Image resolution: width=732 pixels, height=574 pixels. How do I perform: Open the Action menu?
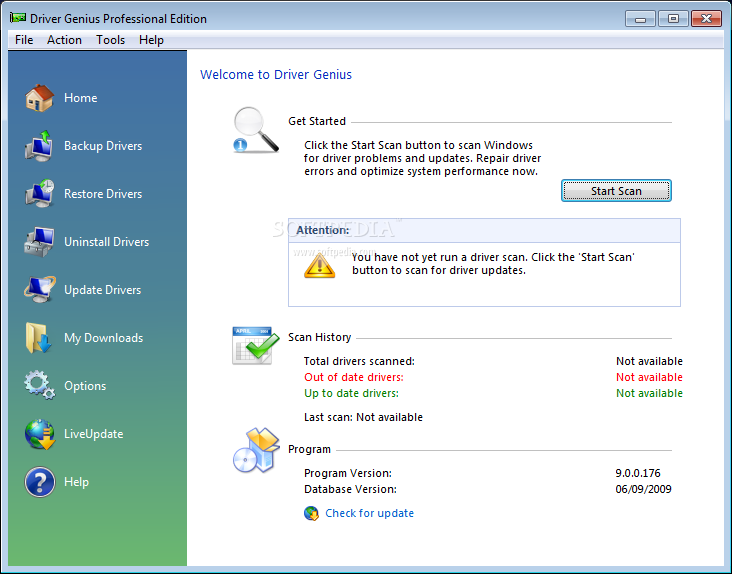(64, 40)
